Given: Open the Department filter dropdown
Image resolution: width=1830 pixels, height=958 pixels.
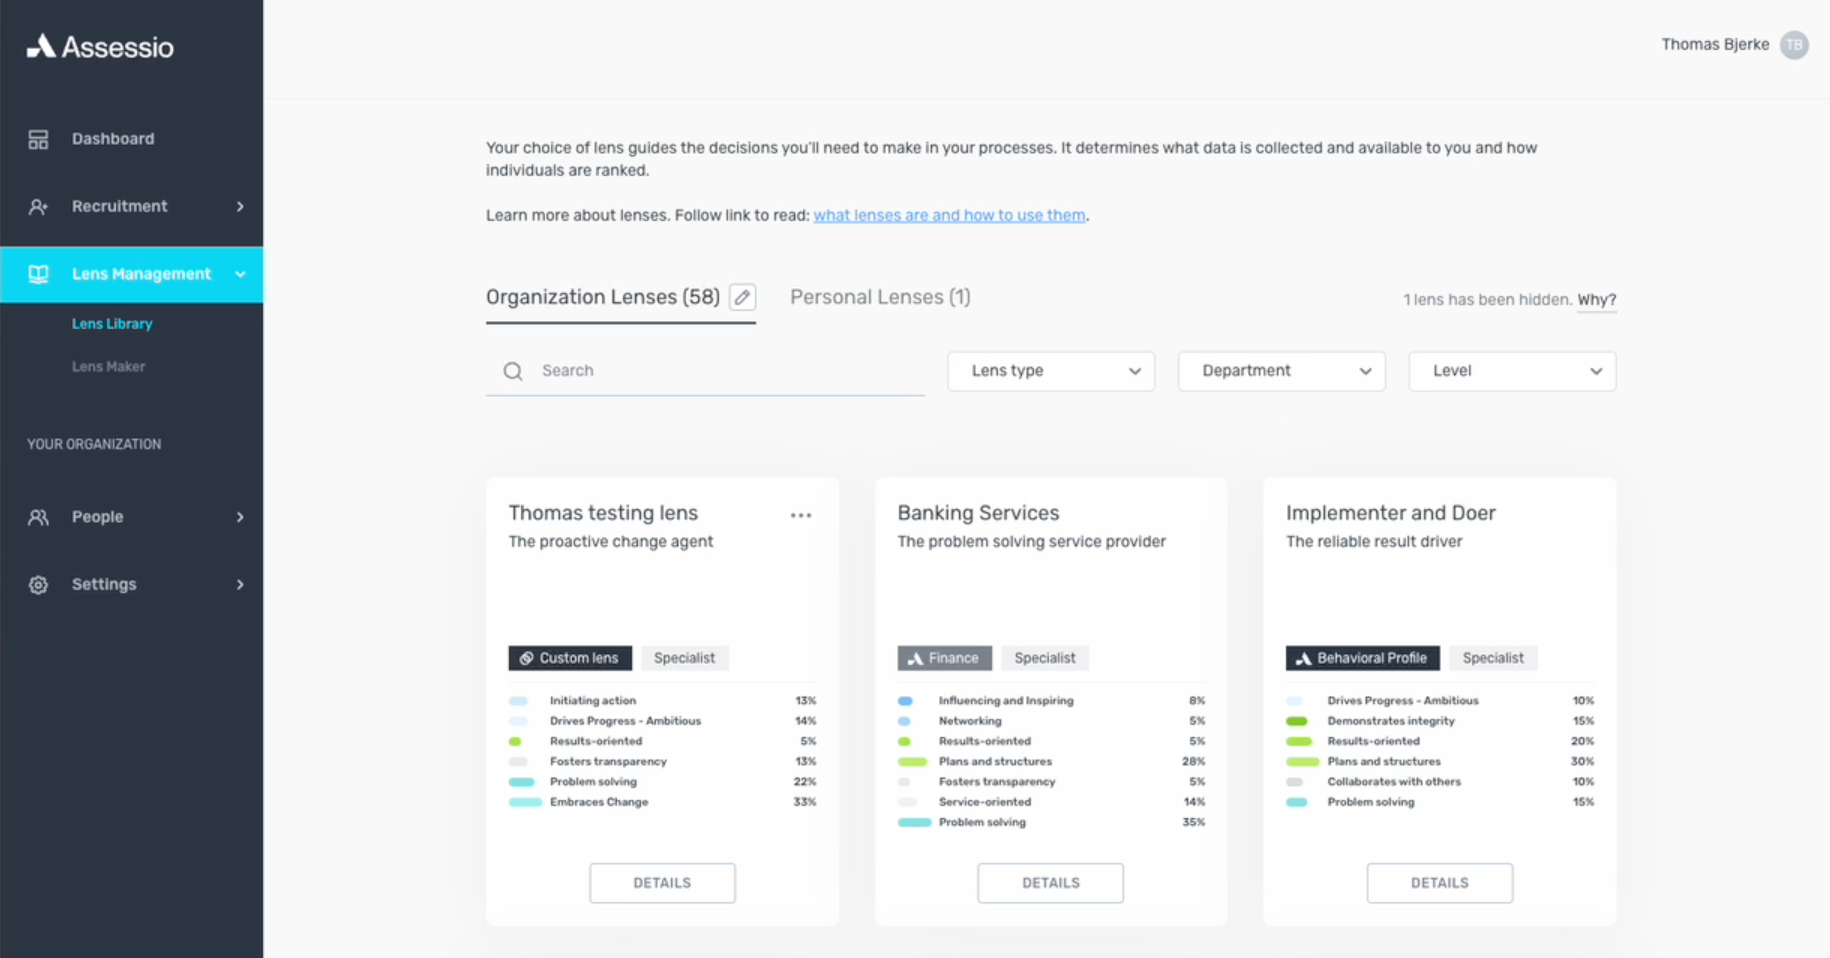Looking at the screenshot, I should pyautogui.click(x=1281, y=371).
